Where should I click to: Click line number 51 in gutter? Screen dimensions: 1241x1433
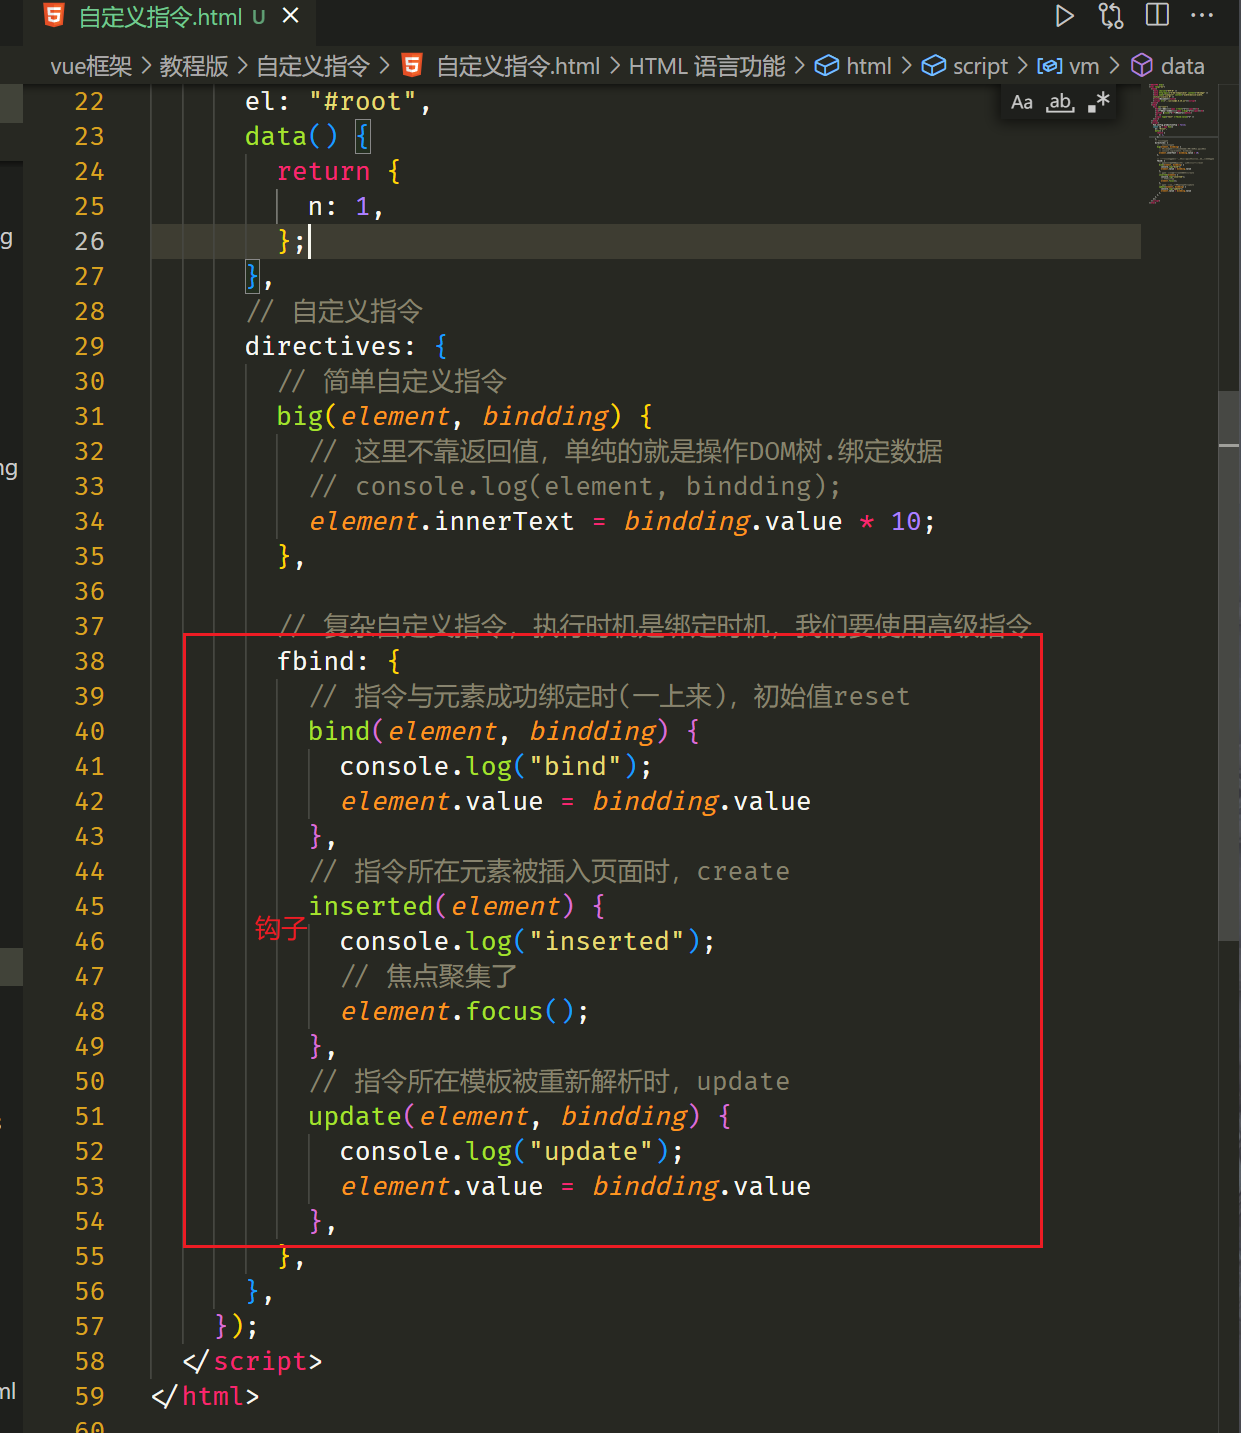pyautogui.click(x=89, y=1116)
